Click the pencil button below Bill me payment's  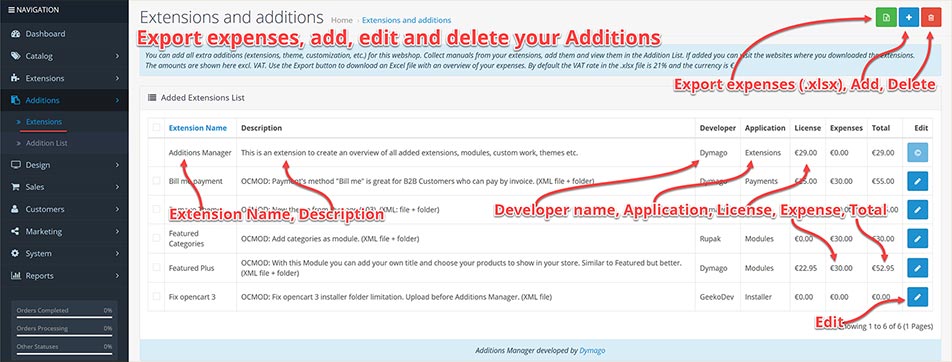click(917, 210)
